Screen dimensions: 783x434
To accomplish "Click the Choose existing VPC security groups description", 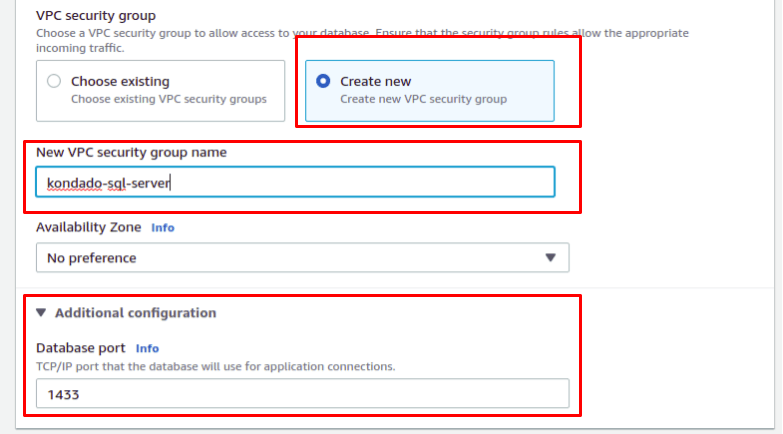I will click(x=168, y=99).
